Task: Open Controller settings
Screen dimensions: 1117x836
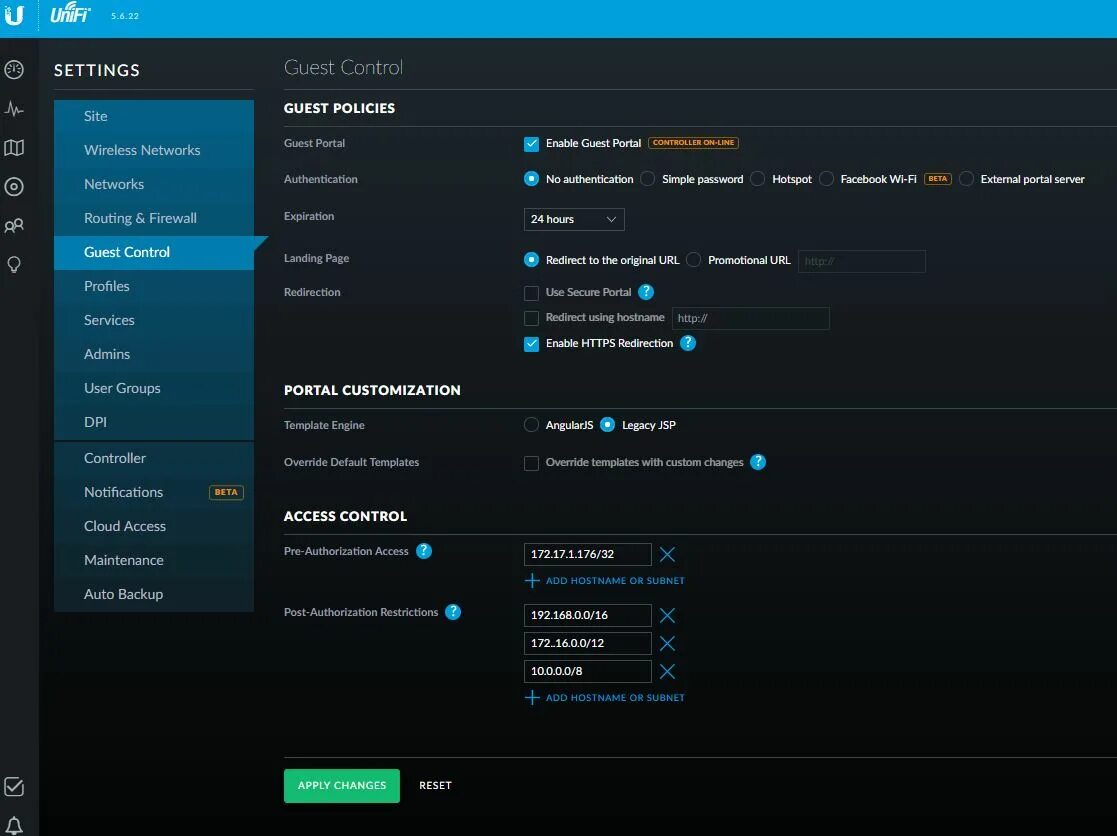Action: 154,458
